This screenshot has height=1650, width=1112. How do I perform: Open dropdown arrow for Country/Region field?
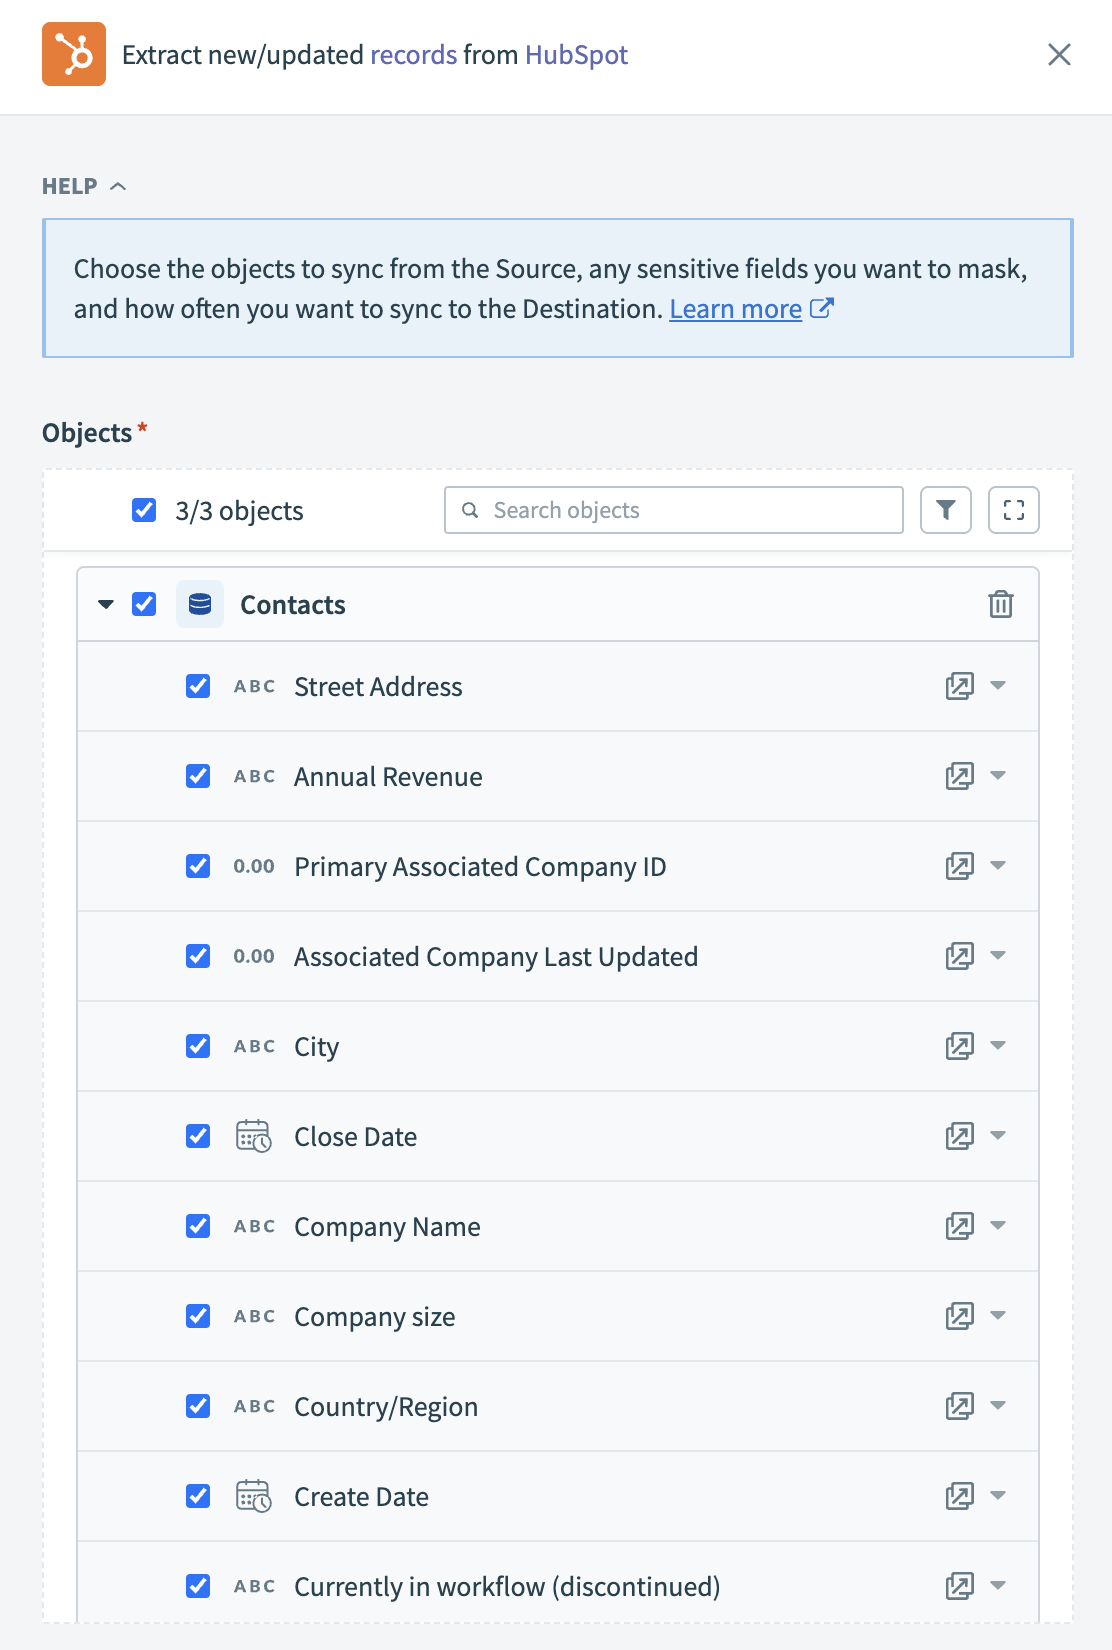(x=998, y=1406)
